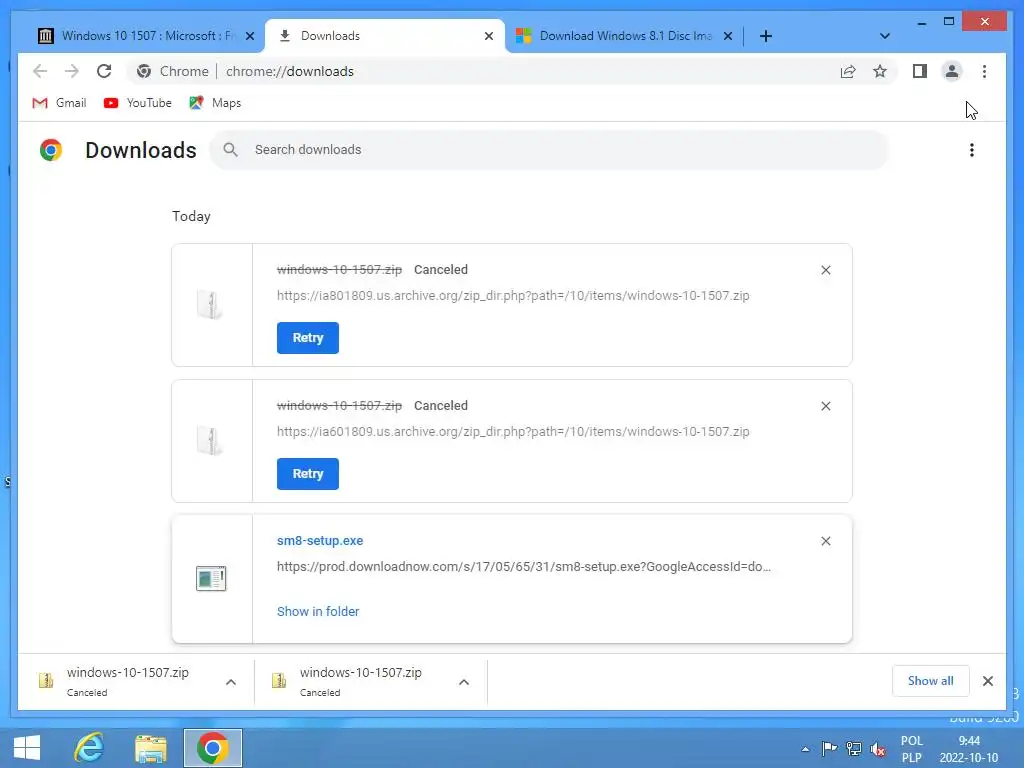This screenshot has width=1024, height=768.
Task: Expand the tab search dropdown chevron
Action: pos(885,36)
